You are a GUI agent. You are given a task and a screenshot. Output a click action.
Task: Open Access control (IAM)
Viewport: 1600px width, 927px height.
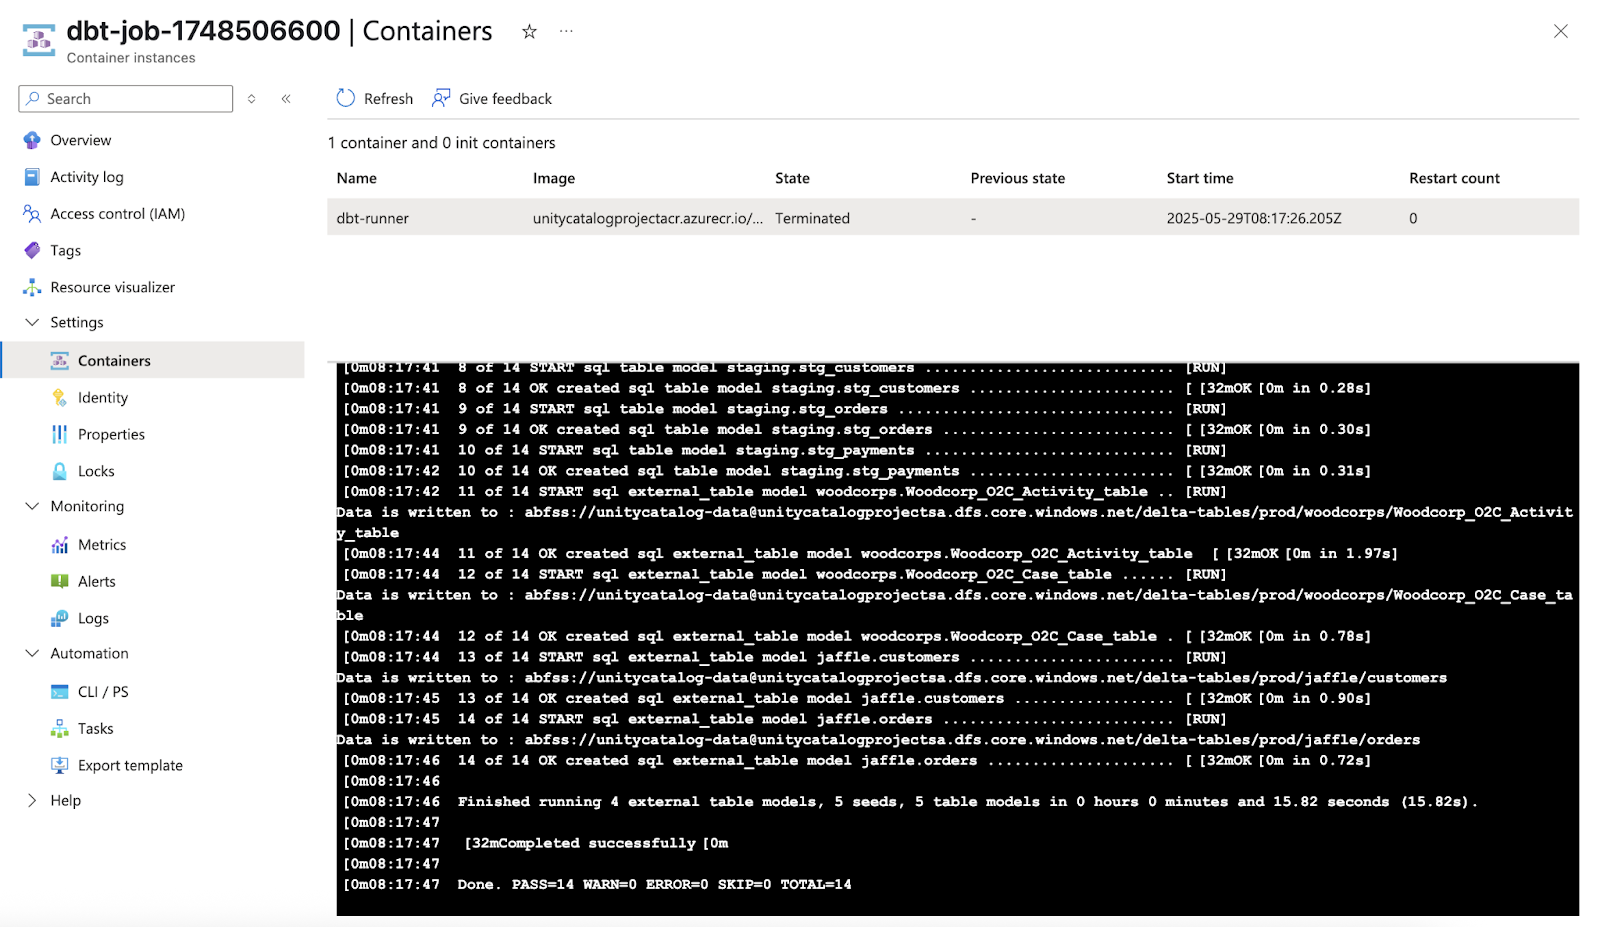118,214
